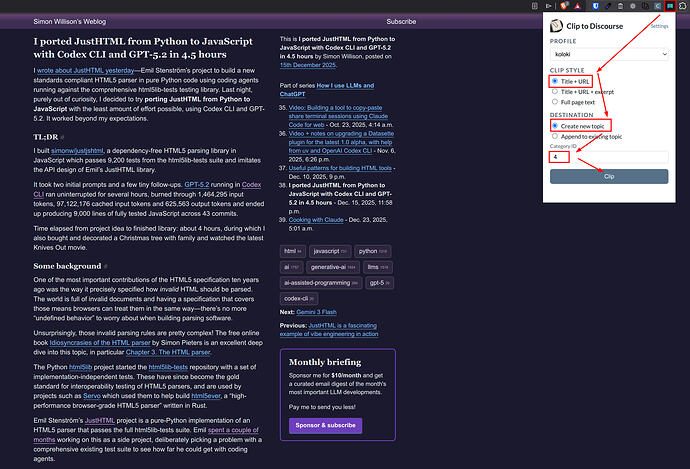Go to Next post Gemini 3 Flash
The width and height of the screenshot is (690, 469).
tap(316, 312)
